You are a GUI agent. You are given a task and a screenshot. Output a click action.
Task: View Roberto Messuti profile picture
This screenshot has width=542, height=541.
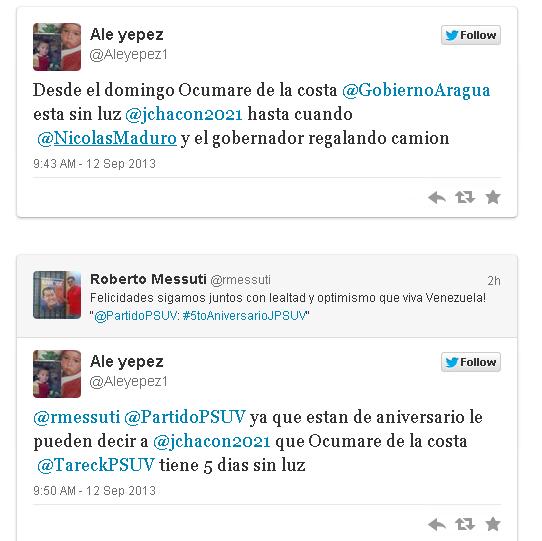click(x=57, y=295)
